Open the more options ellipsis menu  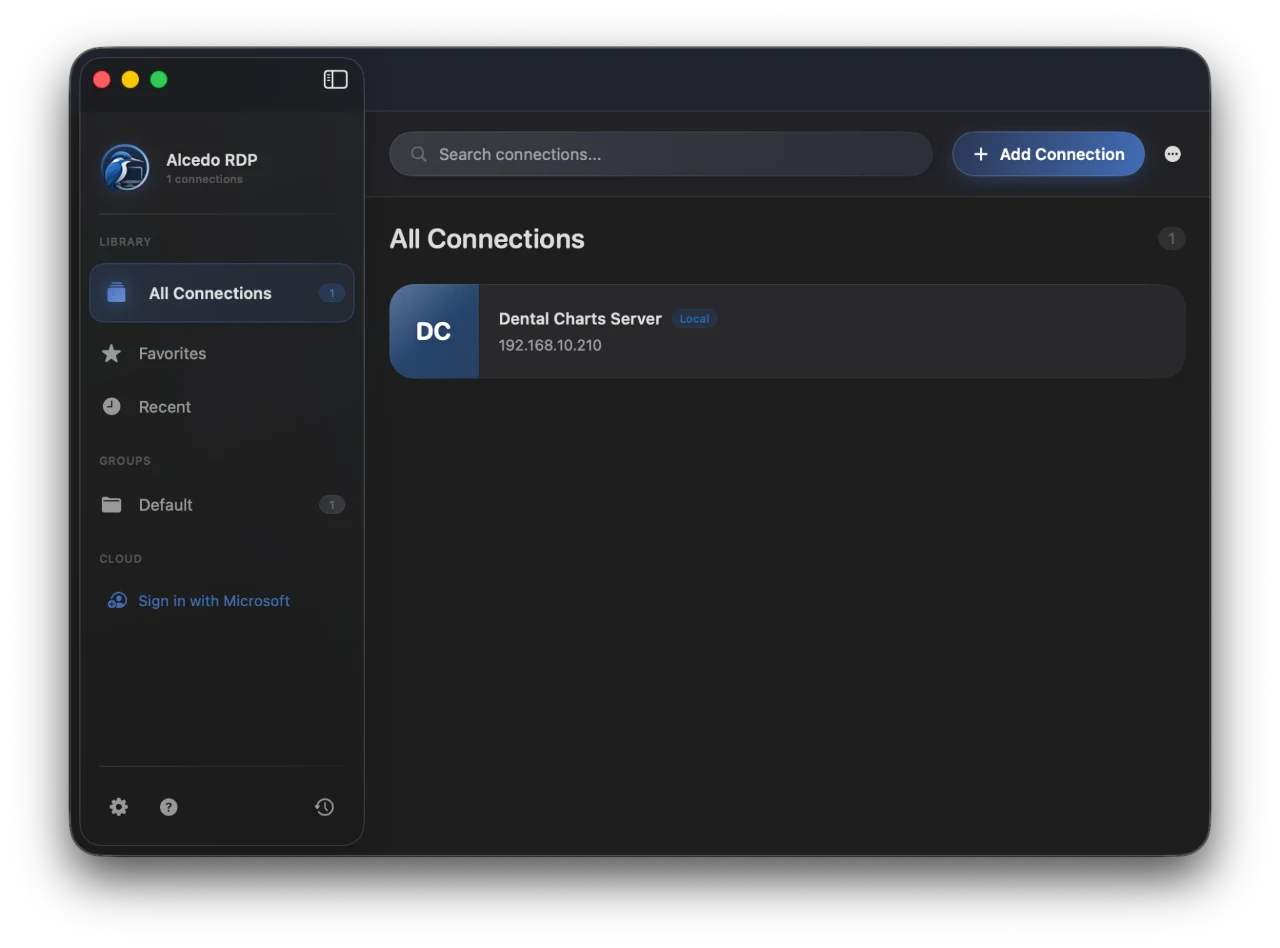(1173, 154)
